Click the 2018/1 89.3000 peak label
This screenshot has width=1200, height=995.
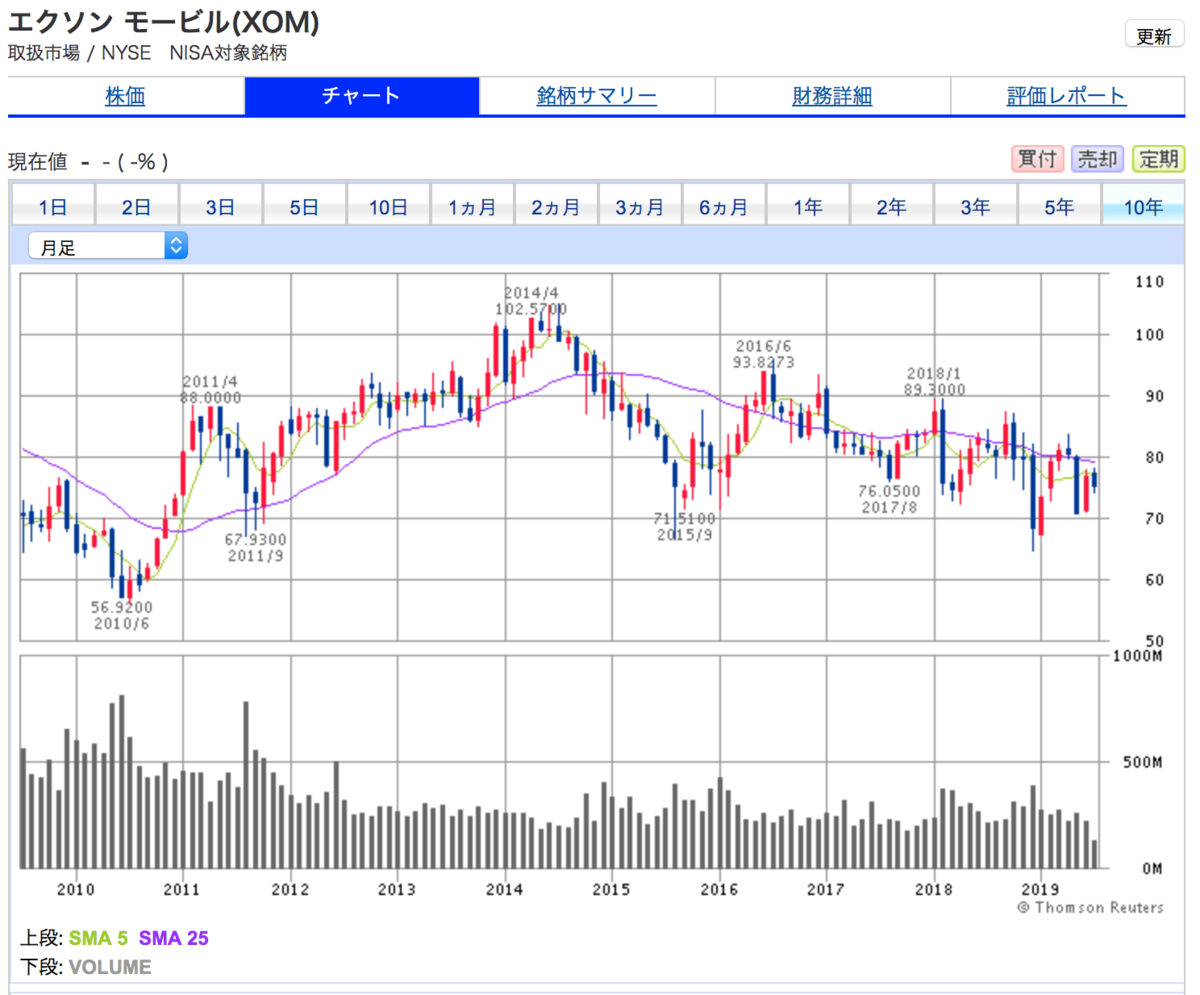click(933, 381)
